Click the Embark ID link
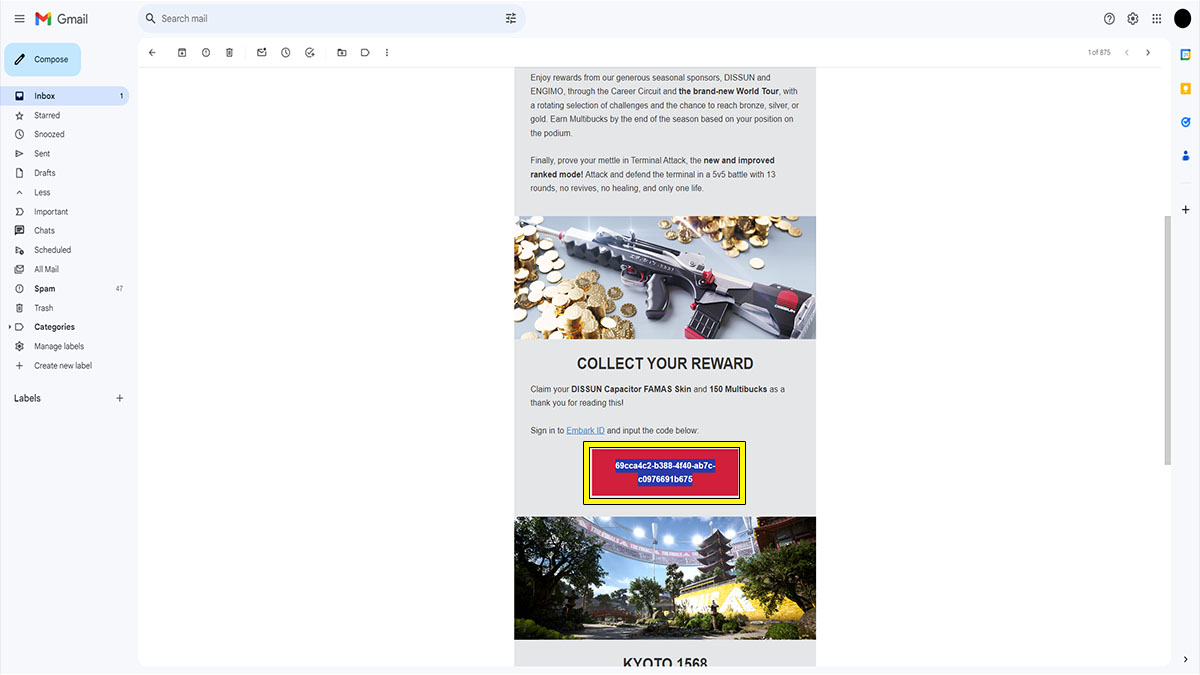This screenshot has height=675, width=1200. (585, 429)
